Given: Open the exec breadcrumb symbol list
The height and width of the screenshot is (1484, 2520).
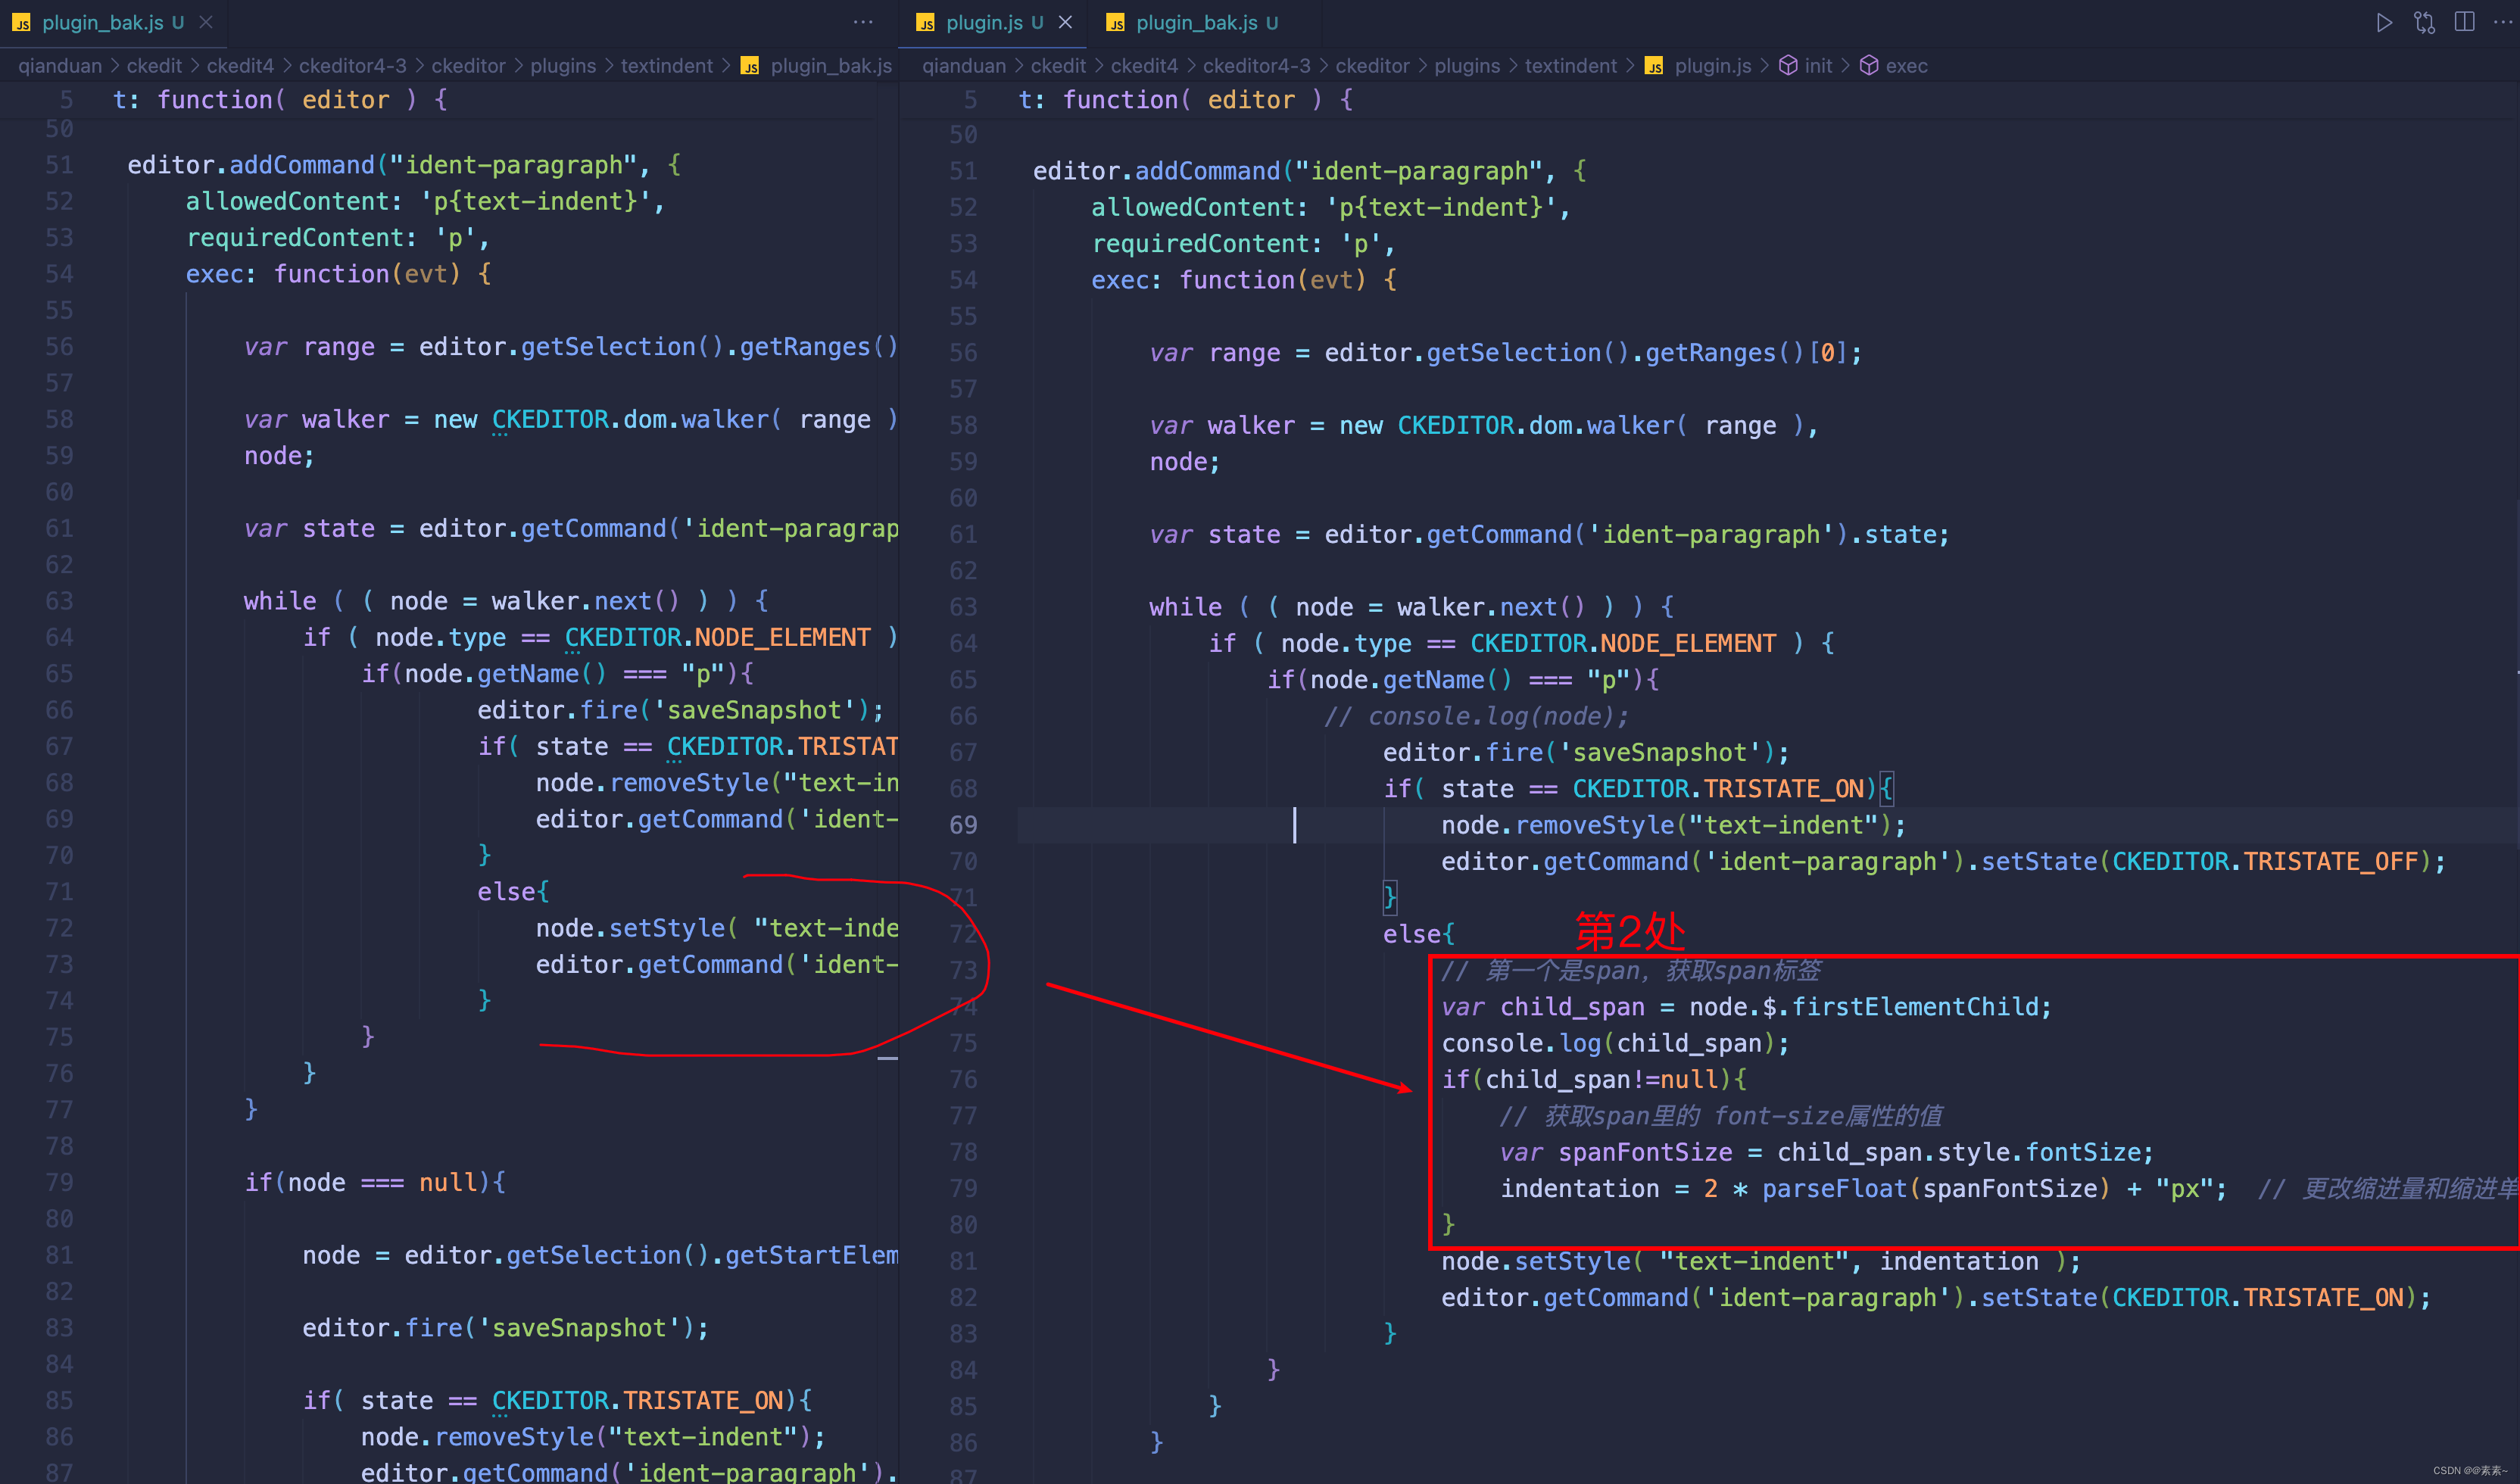Looking at the screenshot, I should point(1906,66).
